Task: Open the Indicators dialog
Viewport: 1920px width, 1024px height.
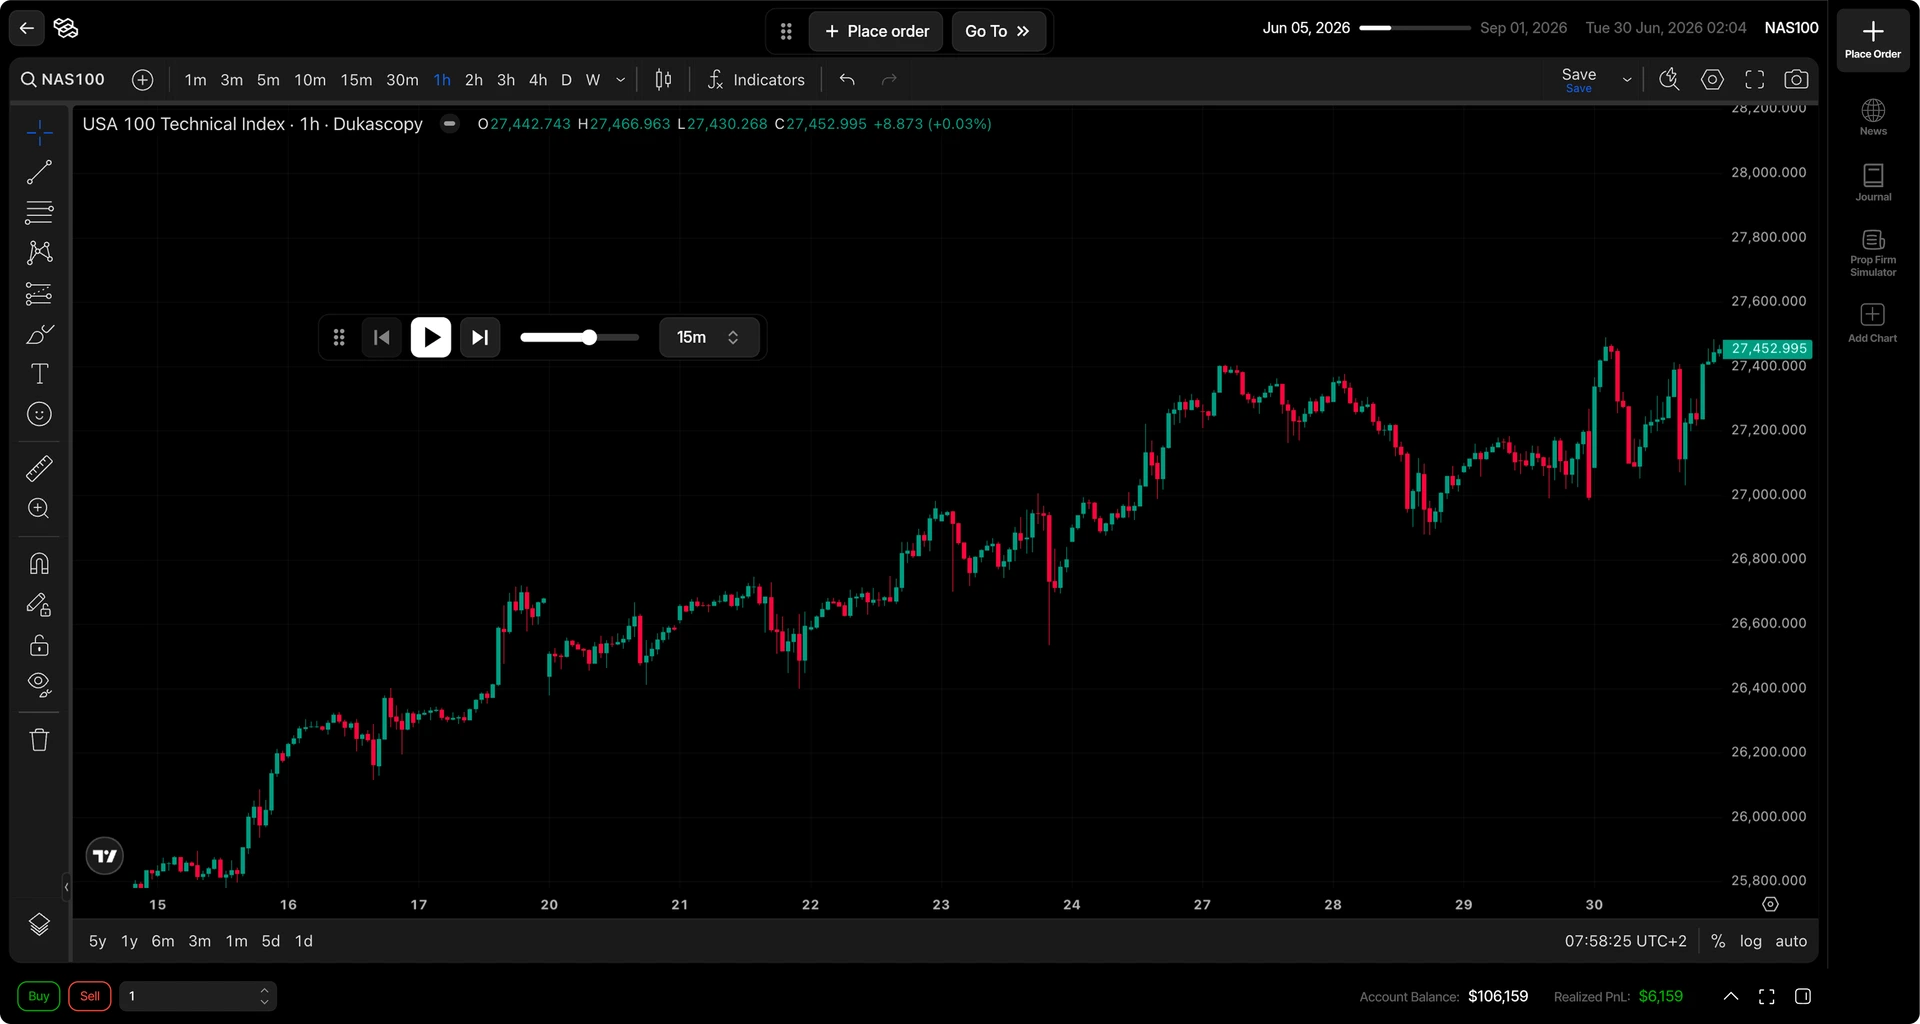Action: click(x=756, y=80)
